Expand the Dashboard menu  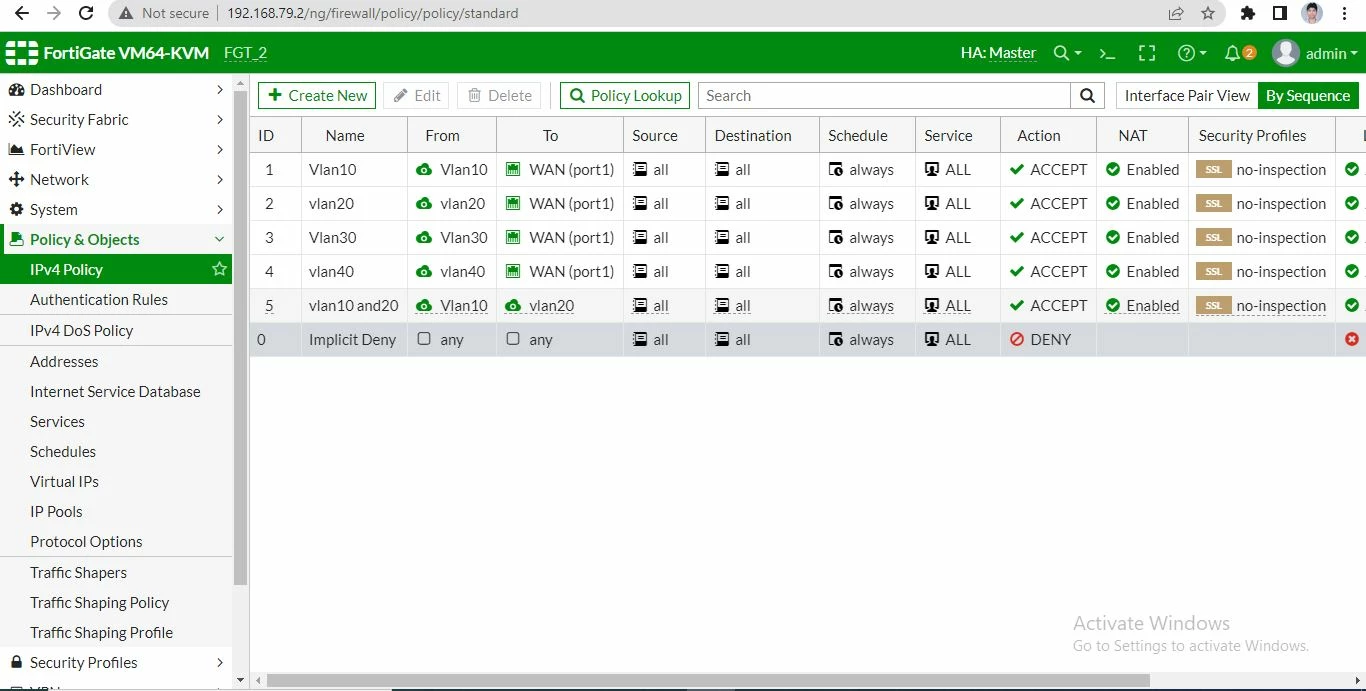pos(219,89)
